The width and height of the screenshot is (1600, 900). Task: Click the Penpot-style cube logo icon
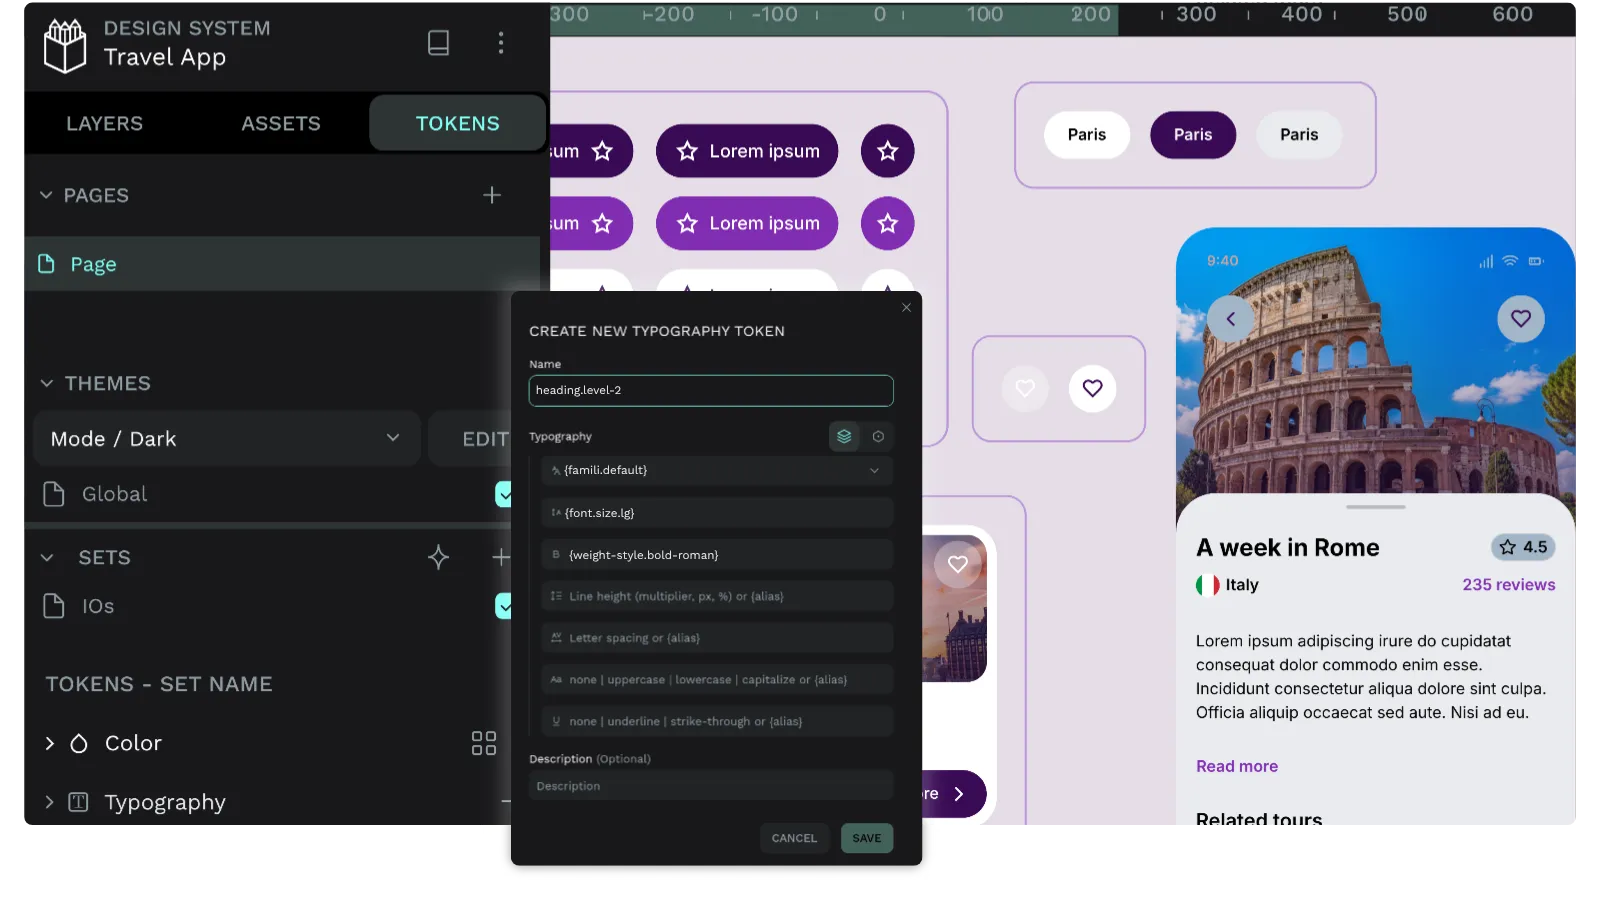(65, 45)
